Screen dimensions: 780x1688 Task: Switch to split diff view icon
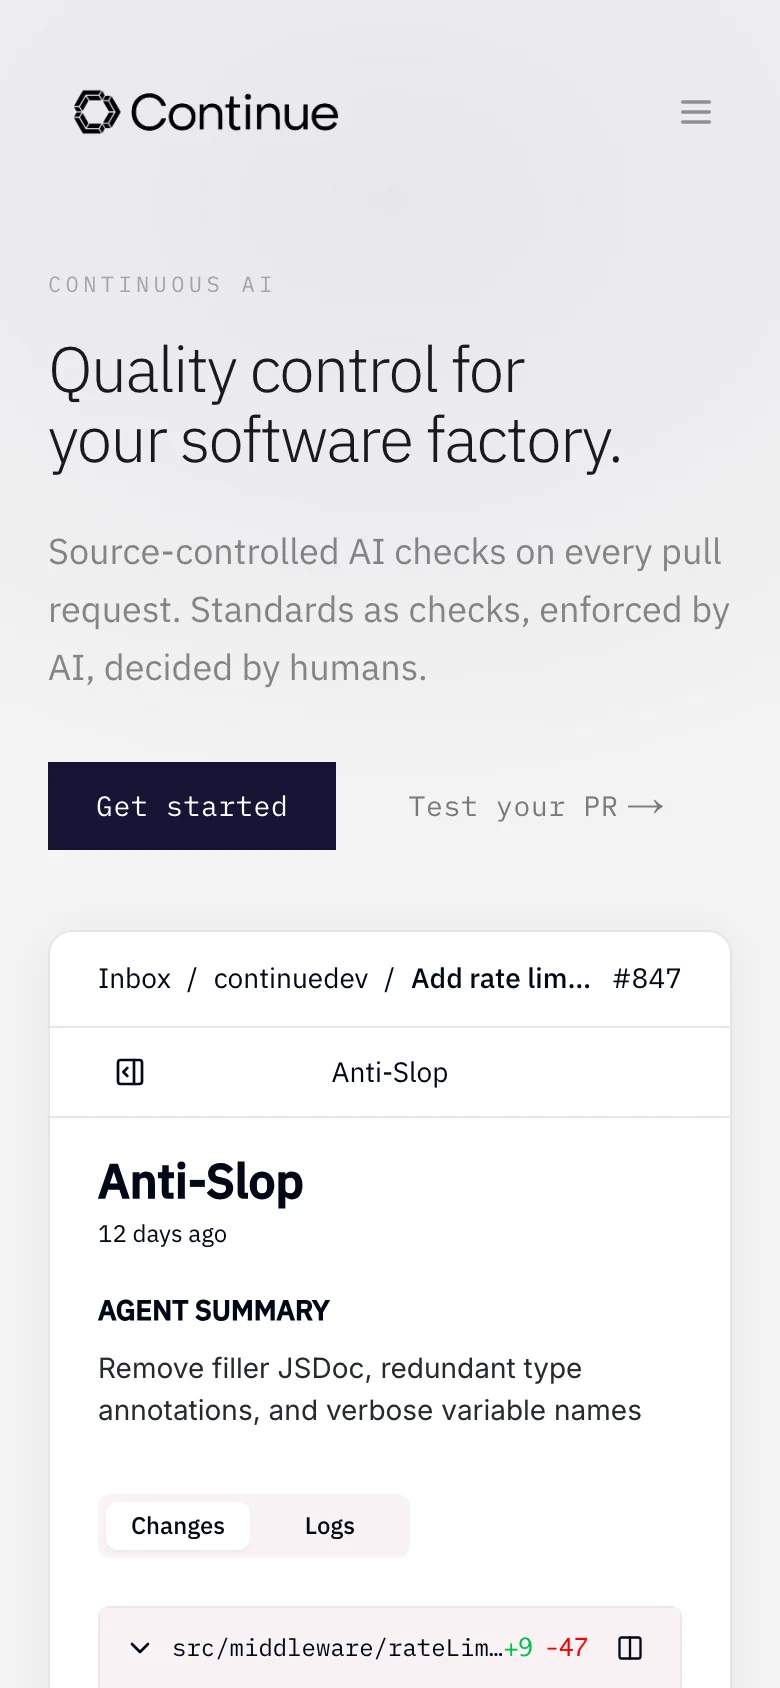pyautogui.click(x=630, y=1648)
